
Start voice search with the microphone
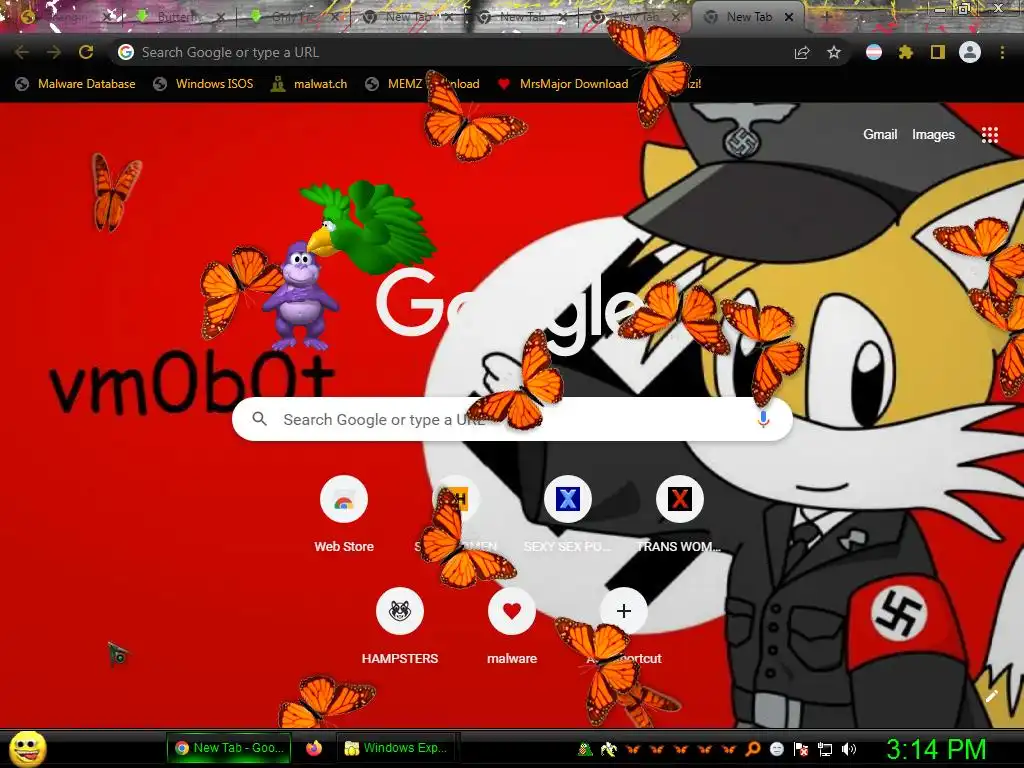coord(763,419)
